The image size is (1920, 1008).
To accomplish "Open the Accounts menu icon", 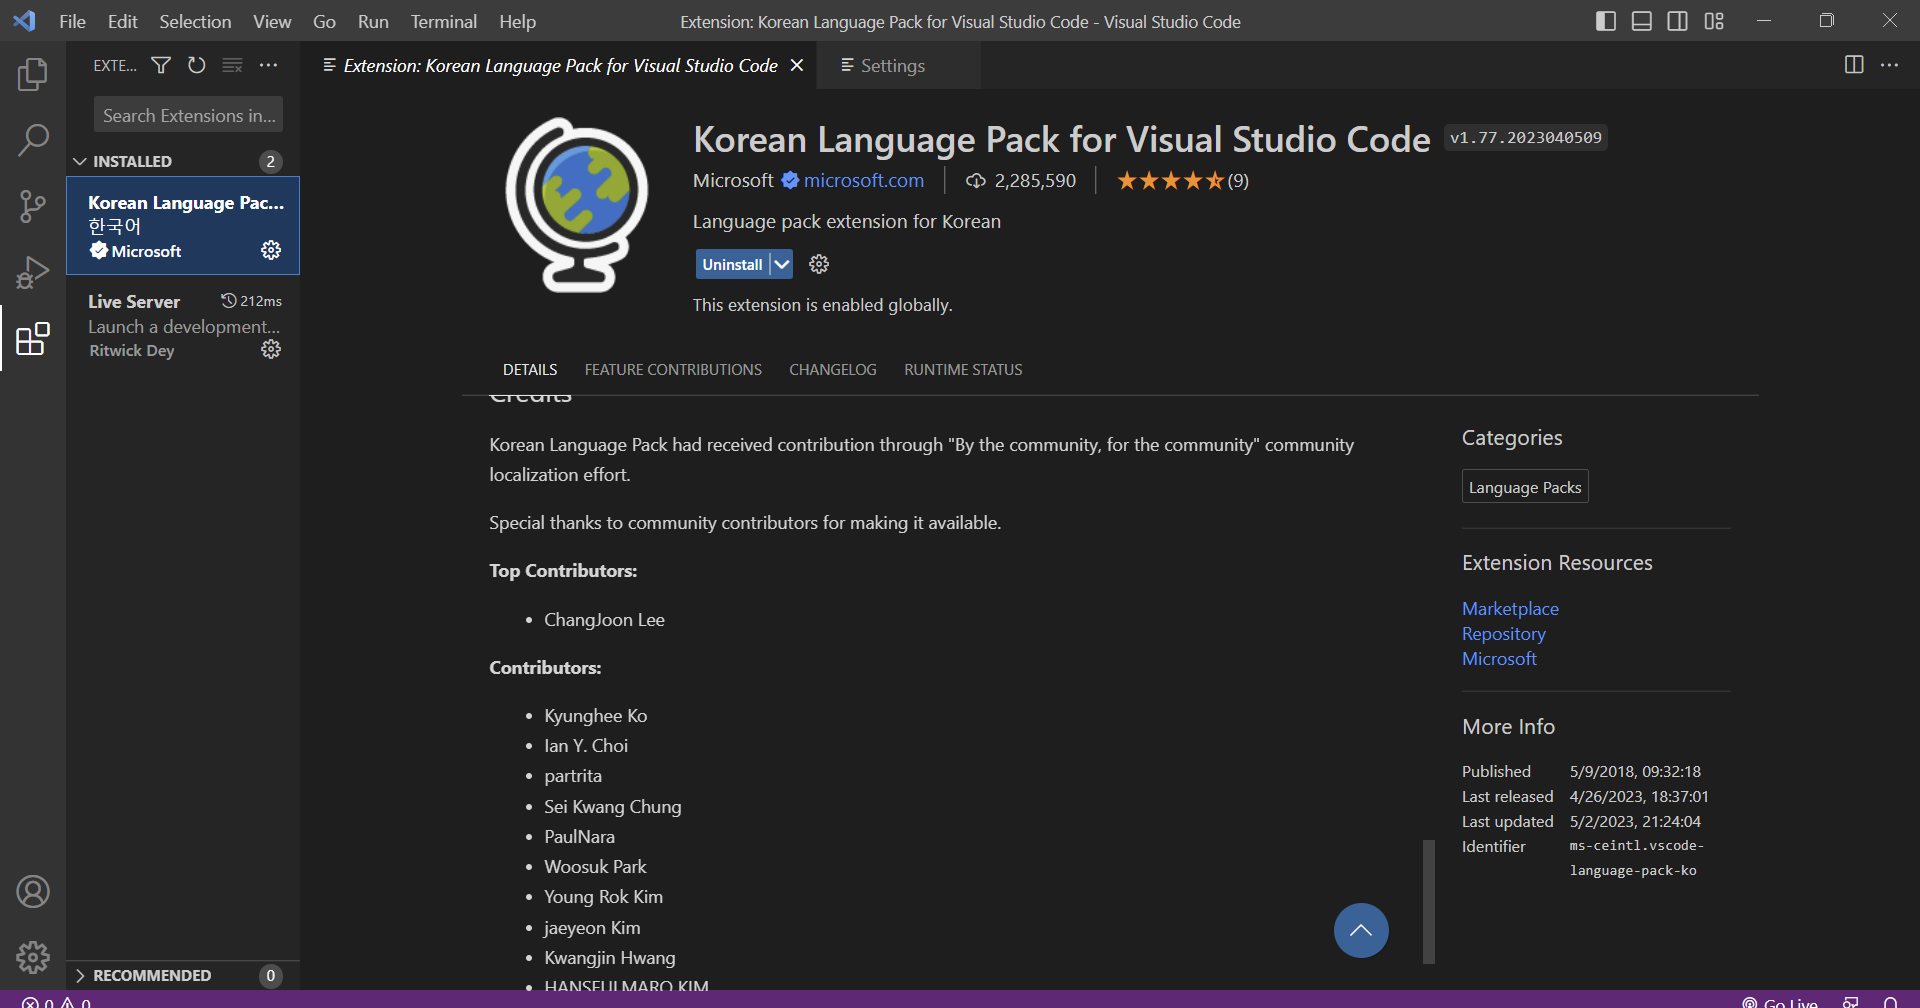I will pos(33,891).
